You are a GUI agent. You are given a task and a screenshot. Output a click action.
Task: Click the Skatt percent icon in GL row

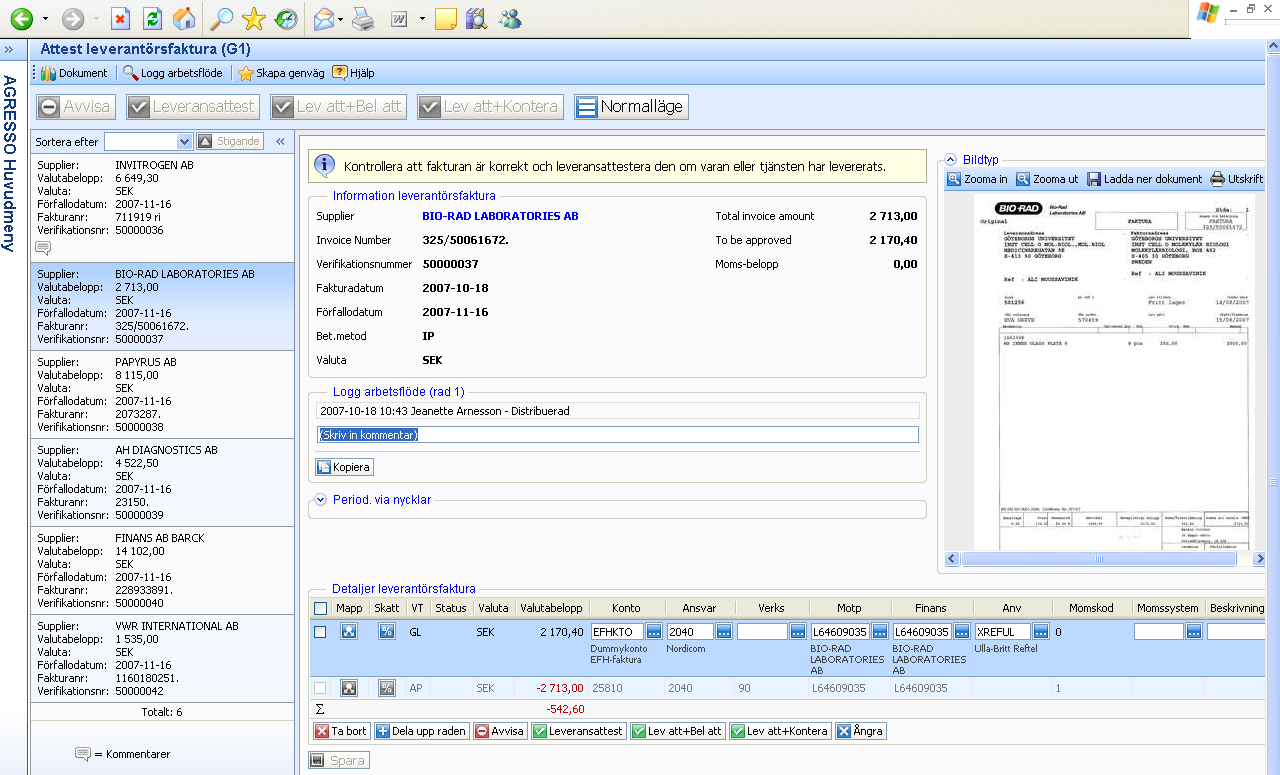(386, 632)
